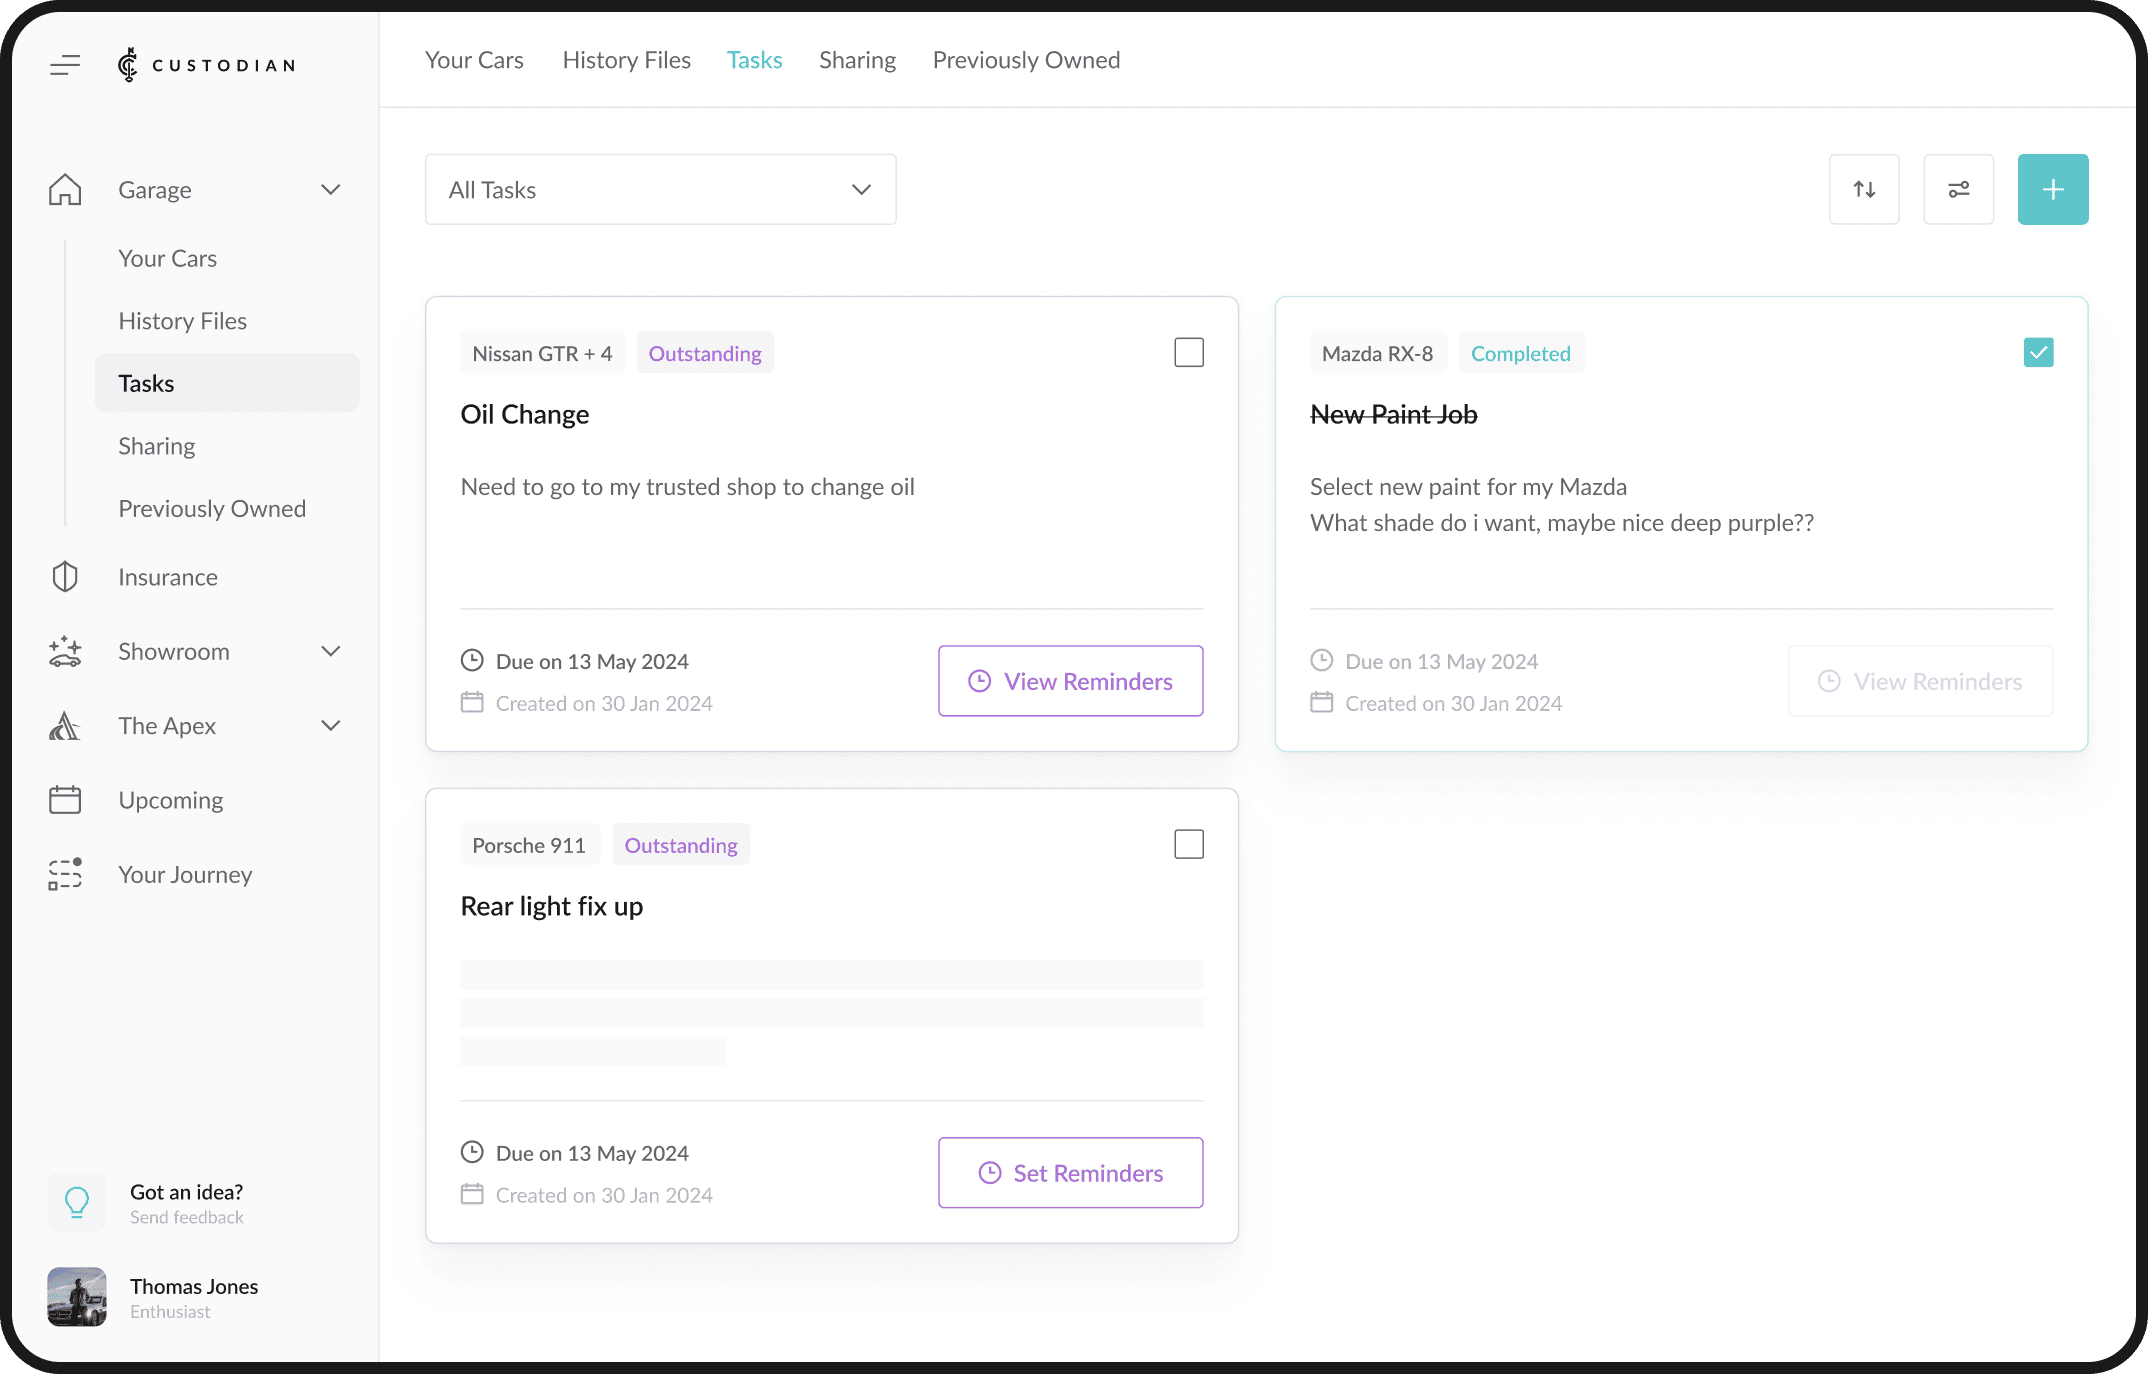Screen dimensions: 2148x1374
Task: Expand the Showroom section chevron
Action: [331, 651]
